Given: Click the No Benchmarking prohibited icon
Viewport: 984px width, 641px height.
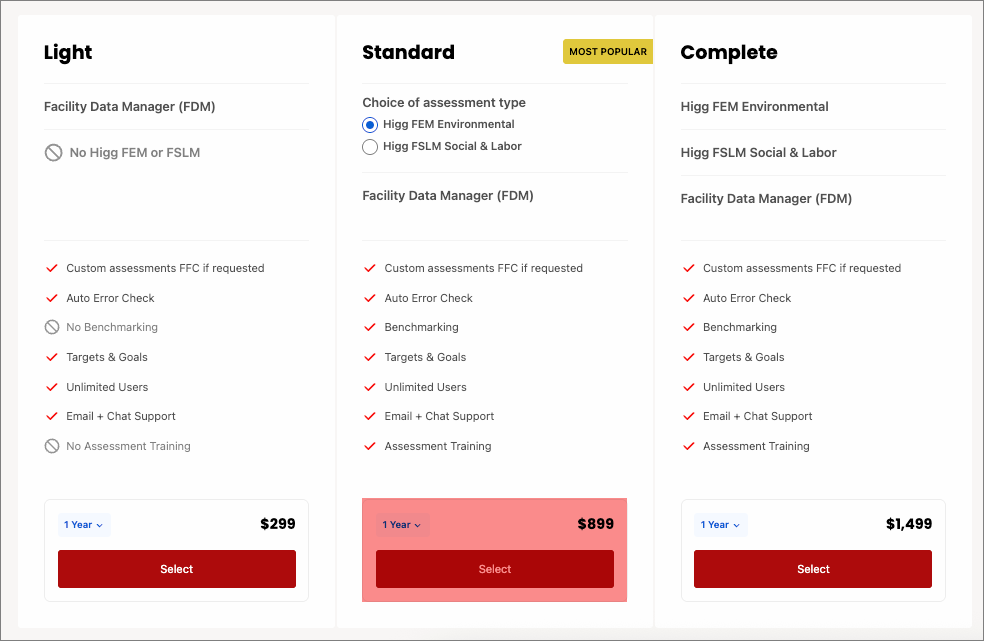Looking at the screenshot, I should point(52,327).
